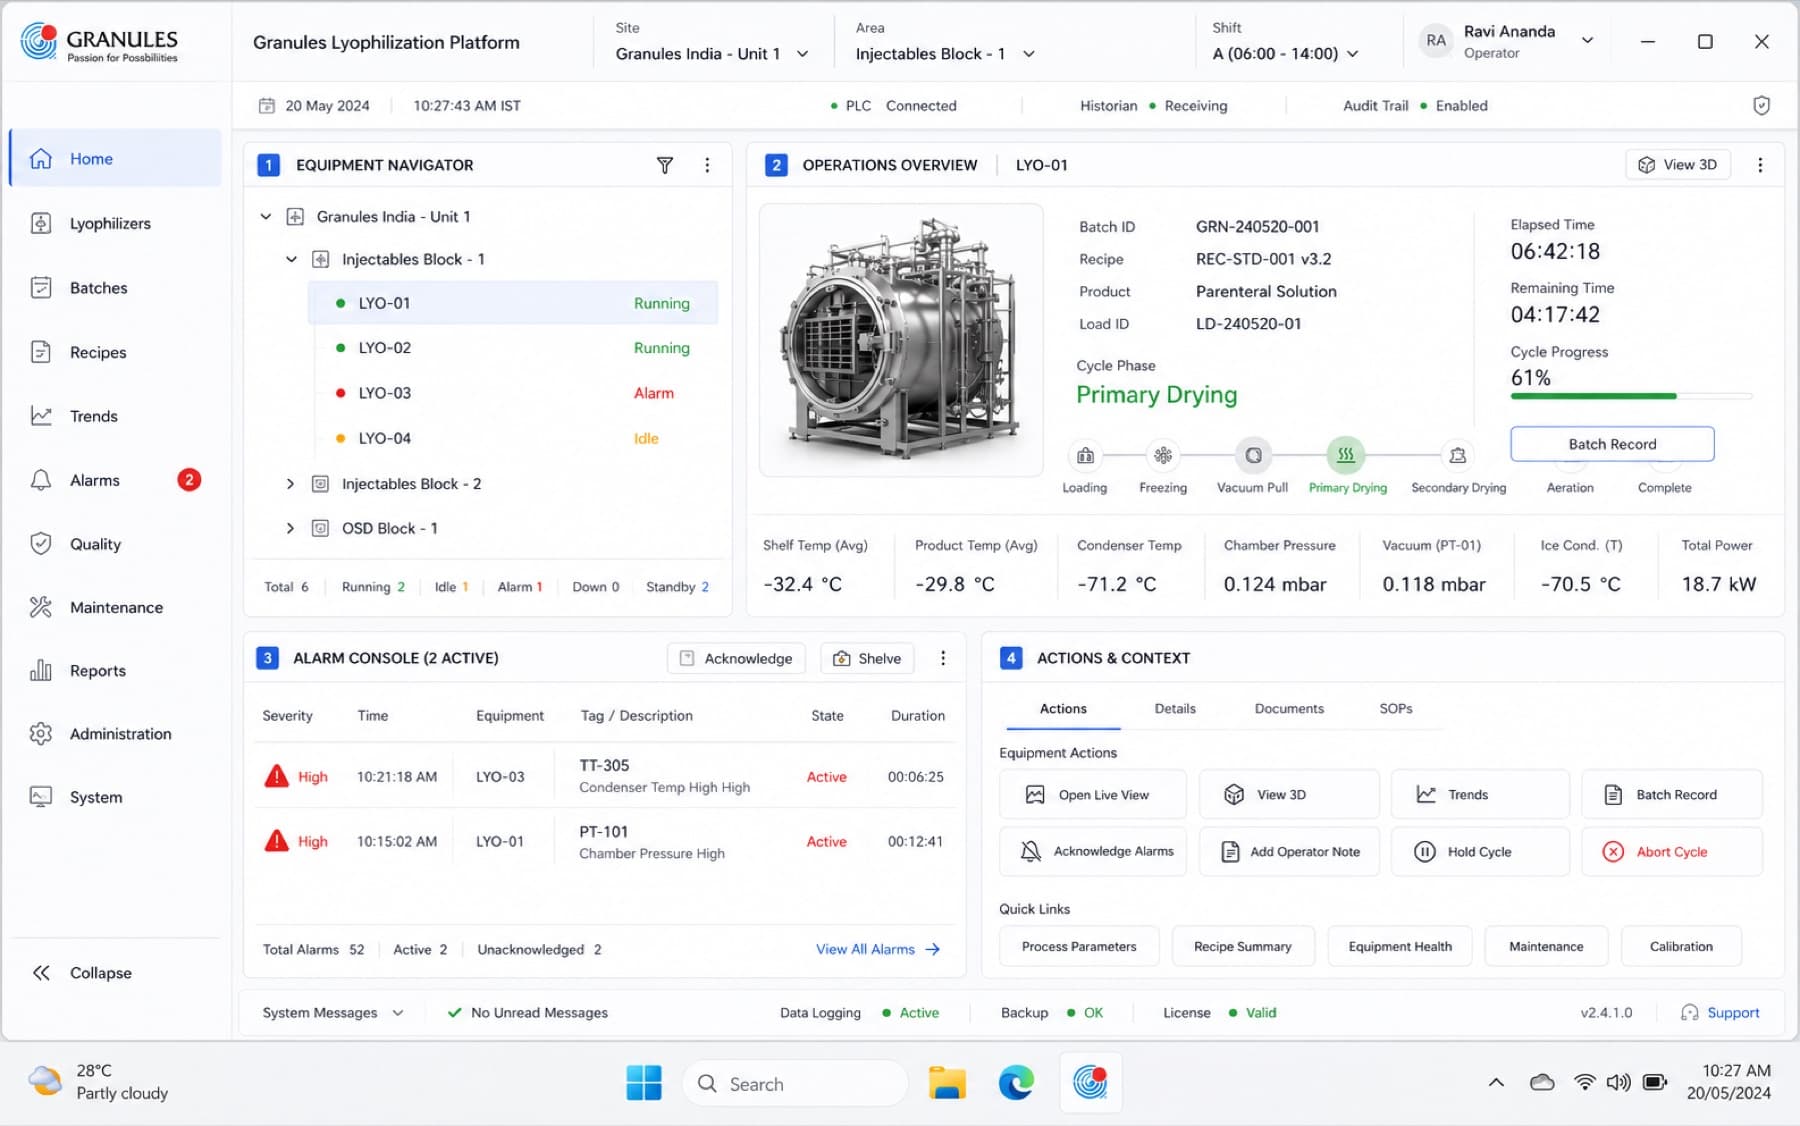Open File Explorer from the taskbar
1800x1126 pixels.
point(946,1083)
